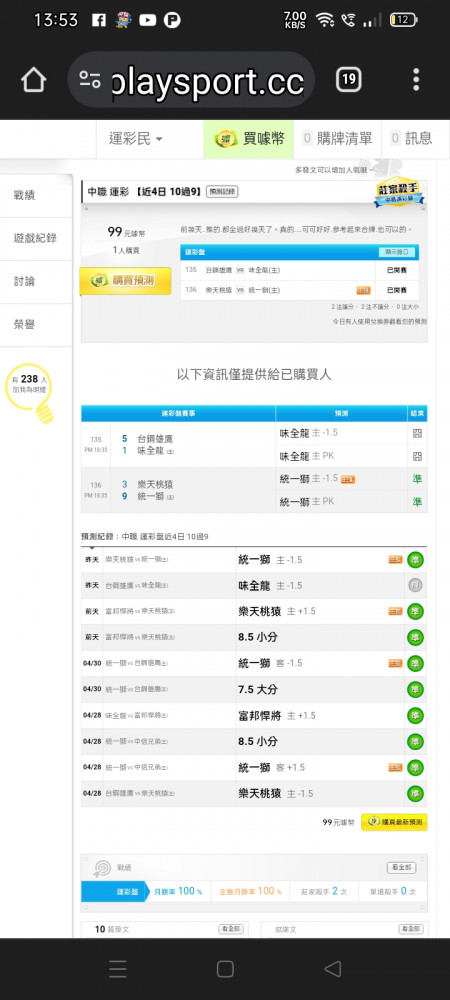Open the tab switcher showing 19 tabs
The height and width of the screenshot is (1000, 450).
tap(349, 80)
